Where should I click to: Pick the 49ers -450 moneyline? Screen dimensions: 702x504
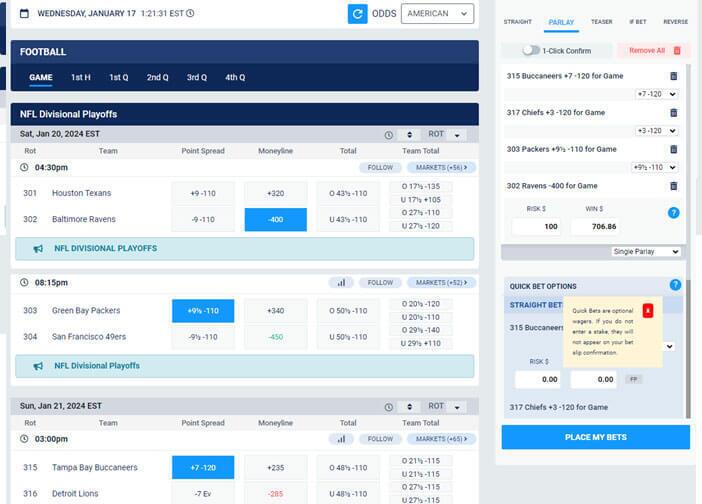[275, 337]
